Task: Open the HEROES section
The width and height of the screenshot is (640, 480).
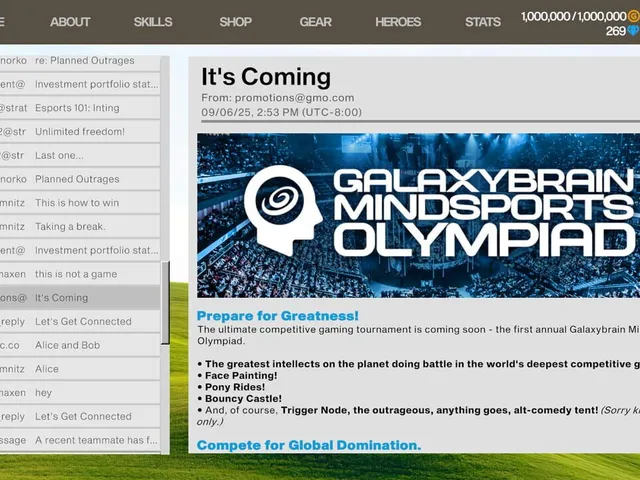Action: pos(398,22)
